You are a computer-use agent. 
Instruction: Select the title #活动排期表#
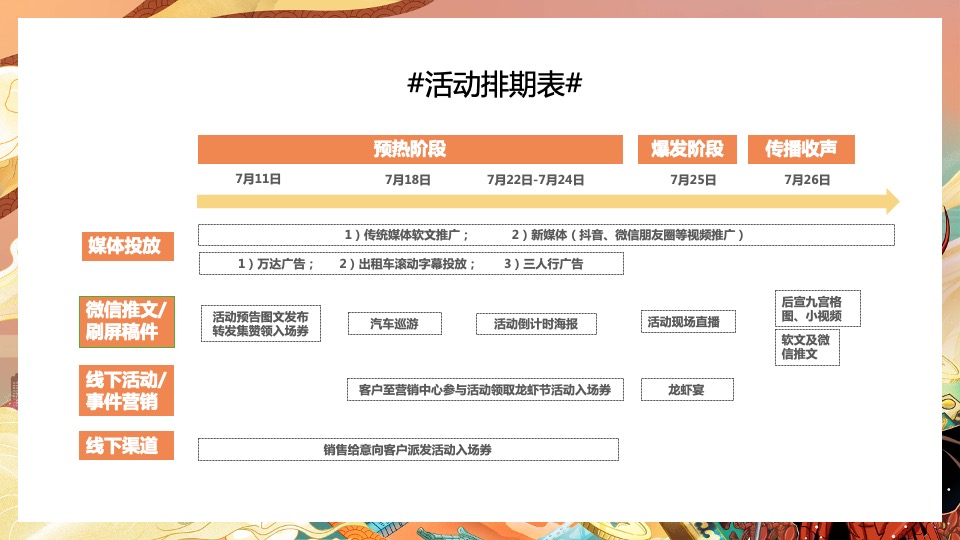[x=495, y=84]
